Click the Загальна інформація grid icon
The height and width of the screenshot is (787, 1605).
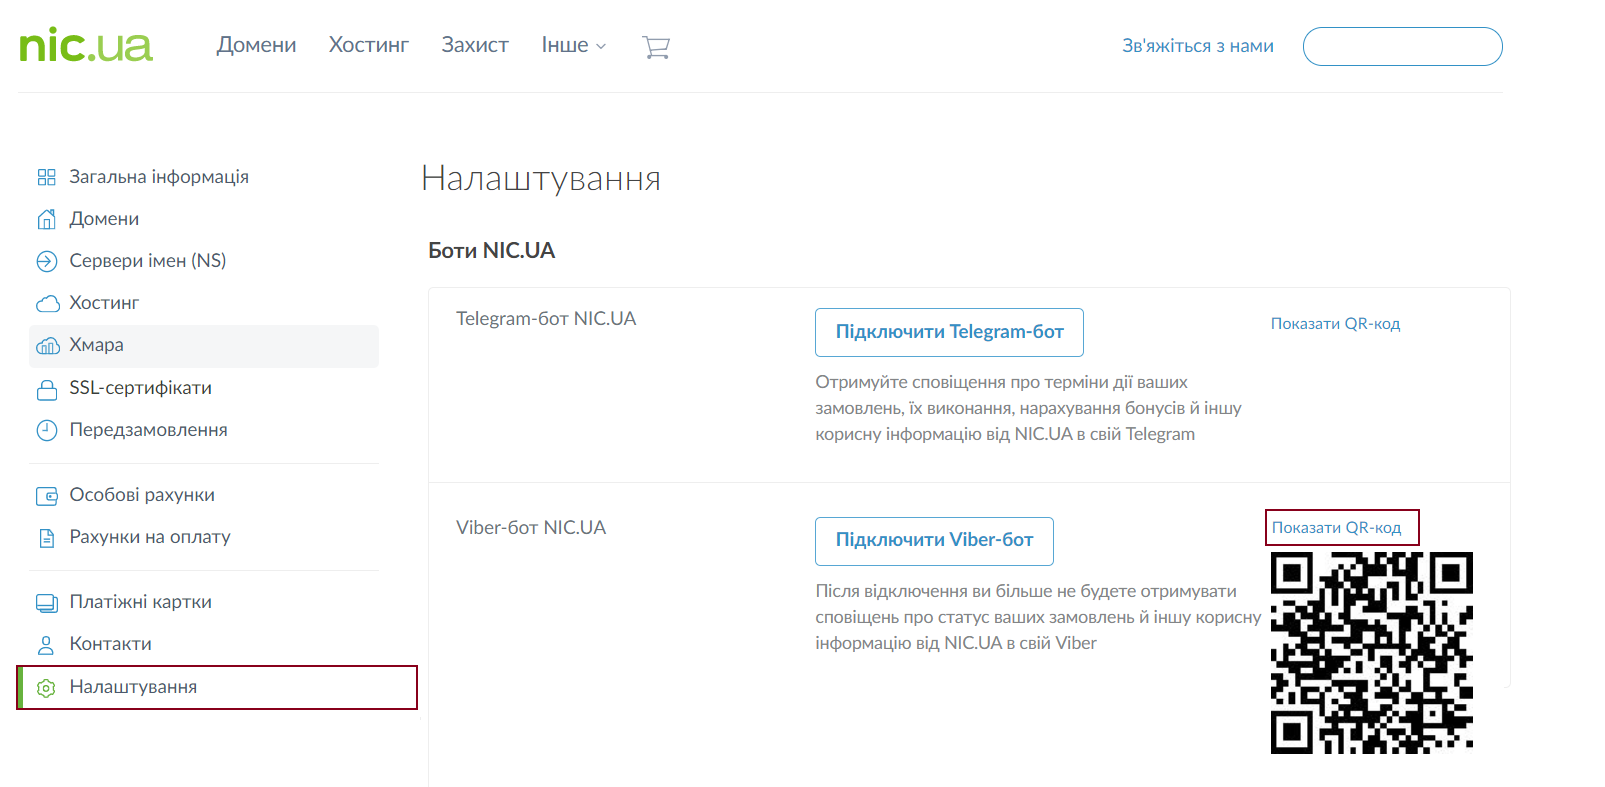pyautogui.click(x=46, y=177)
